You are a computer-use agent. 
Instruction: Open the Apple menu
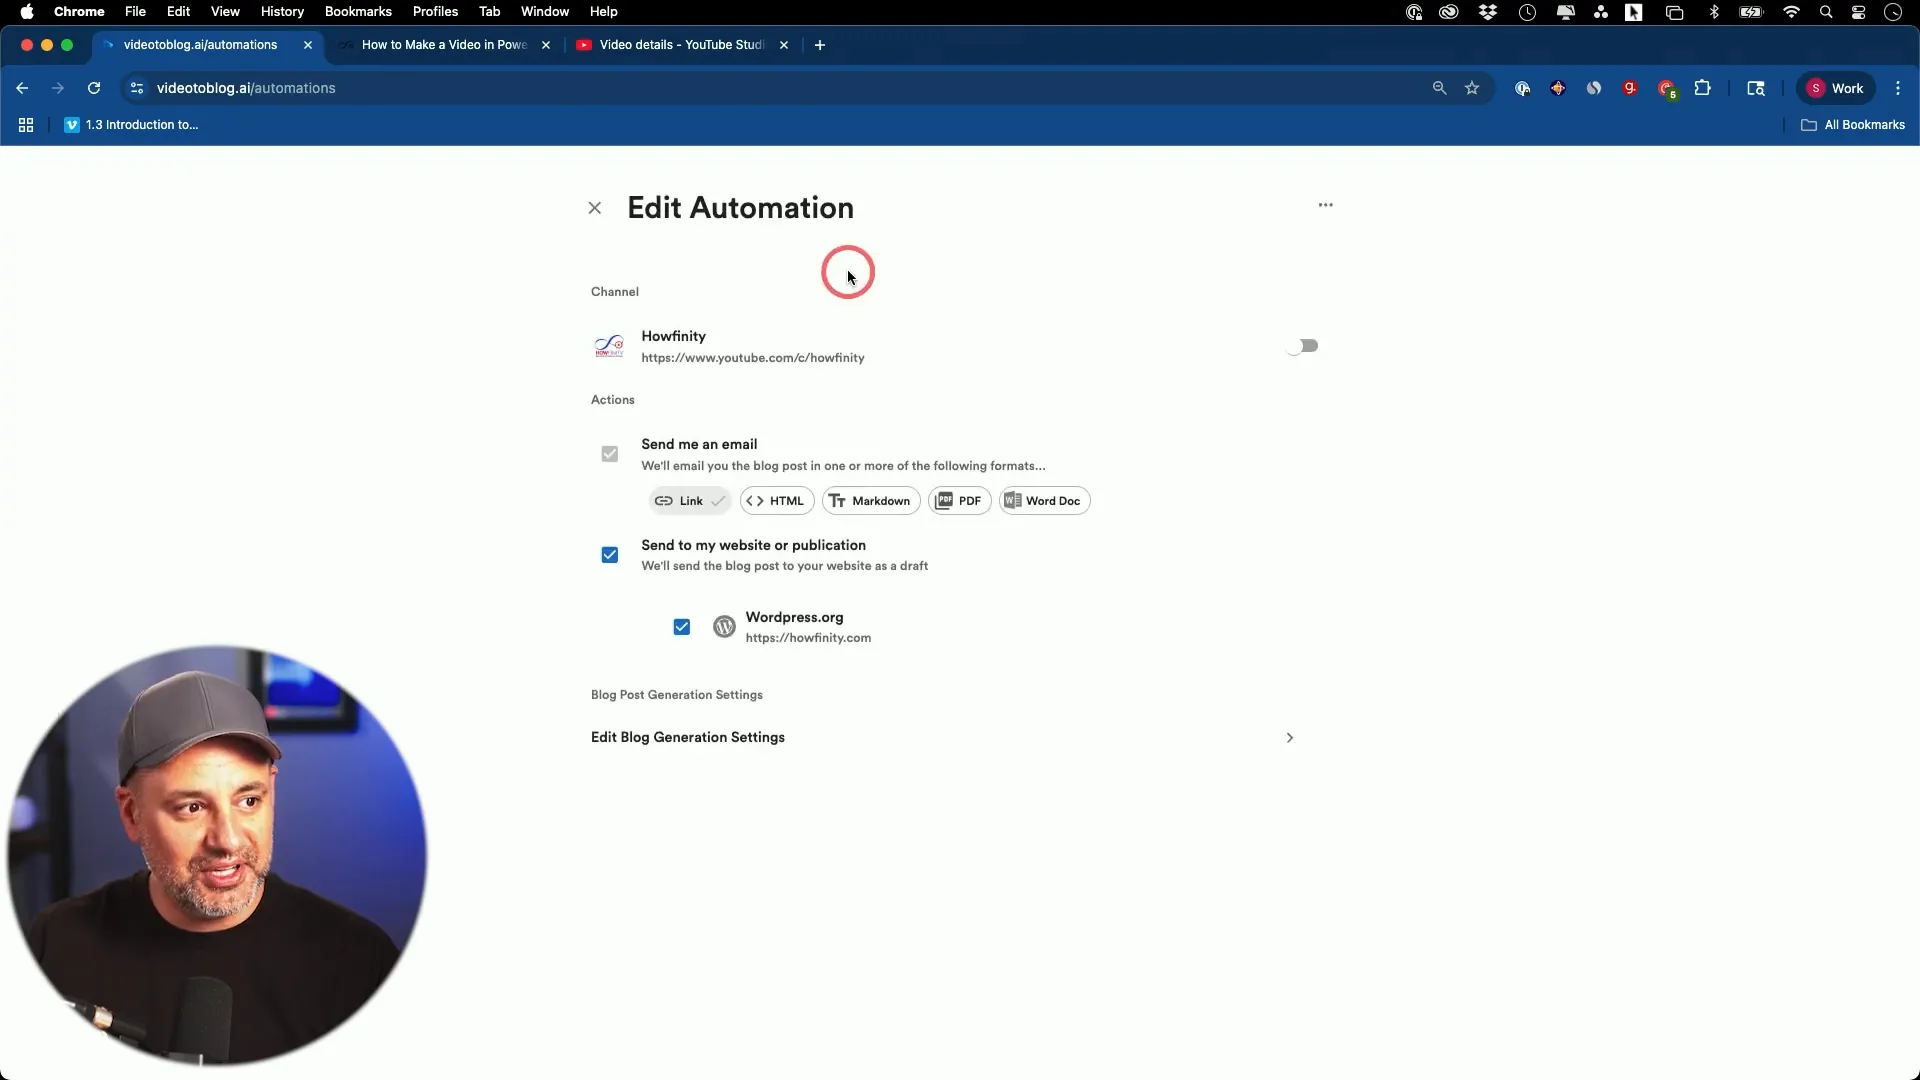27,12
